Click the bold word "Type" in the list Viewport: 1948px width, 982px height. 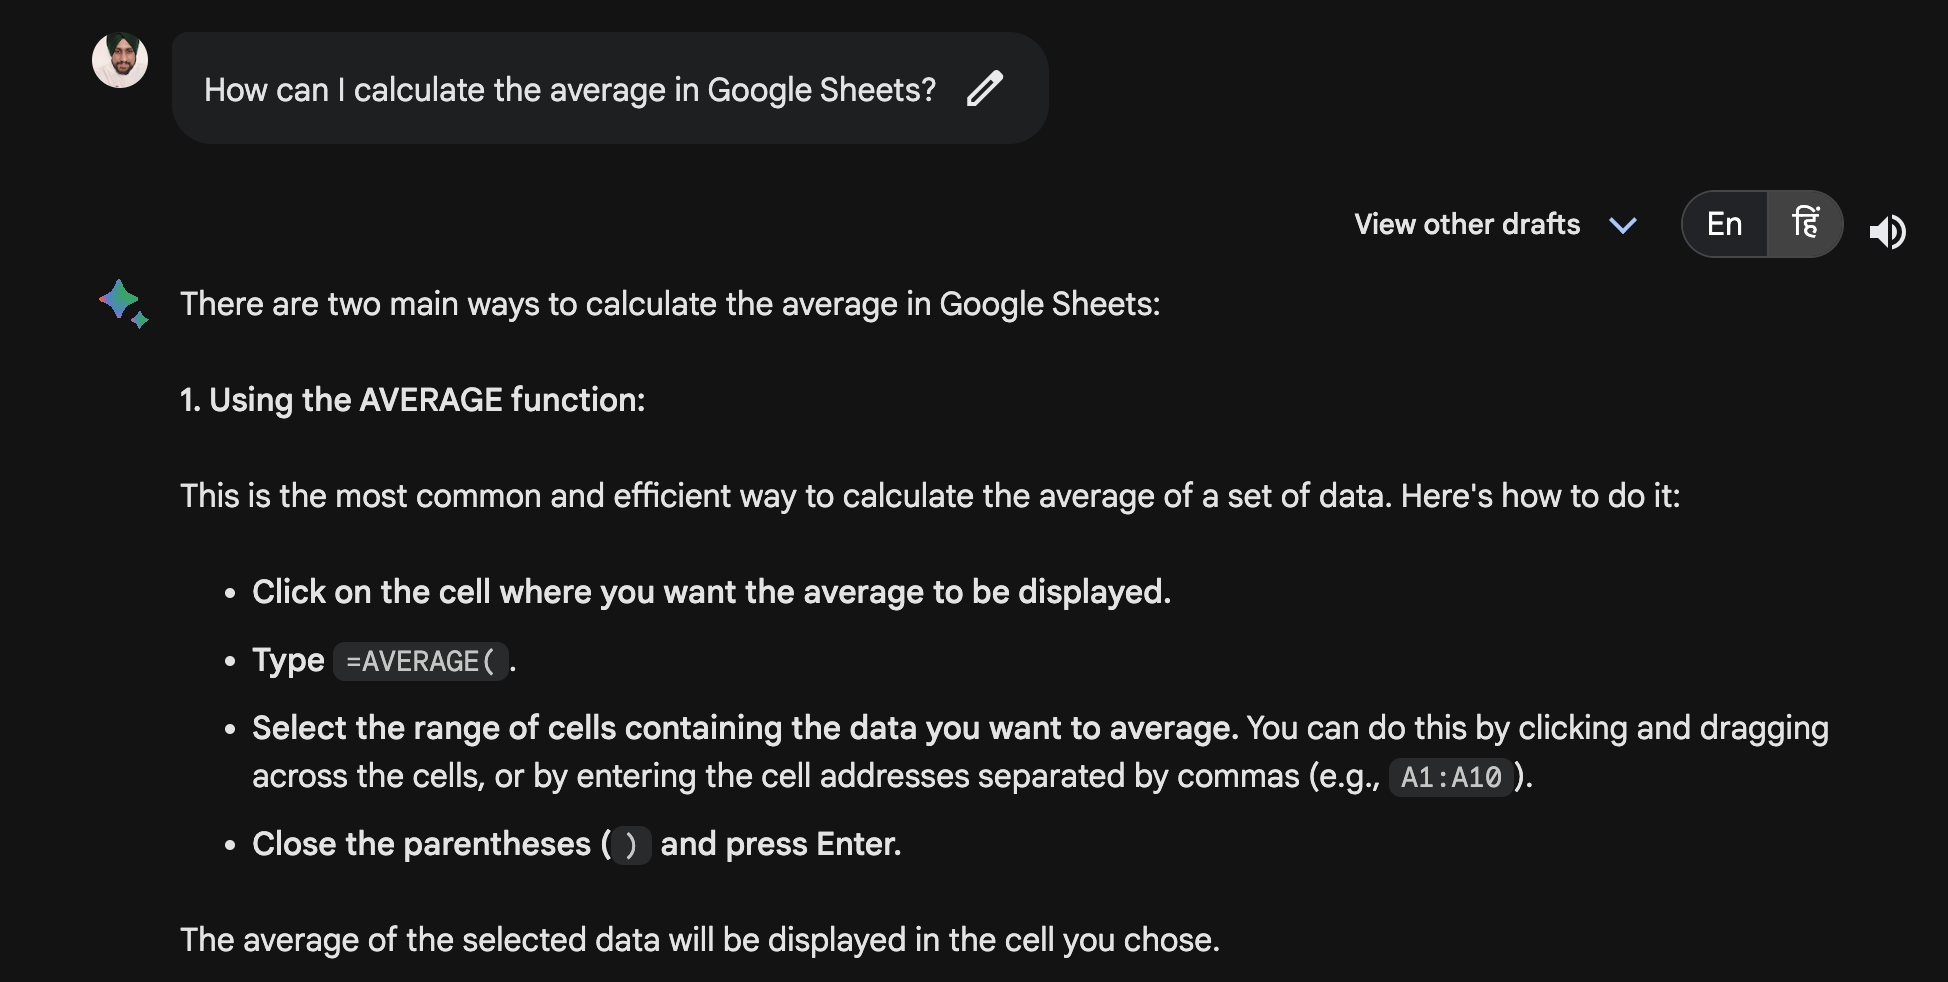click(288, 660)
